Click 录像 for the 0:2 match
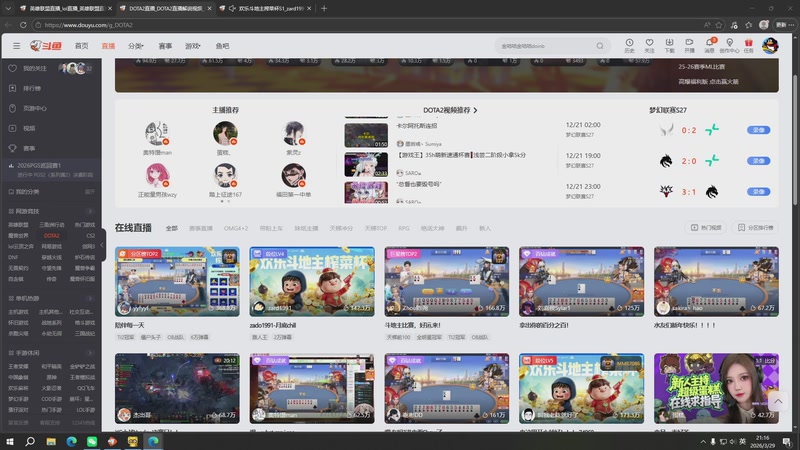The image size is (800, 450). pyautogui.click(x=759, y=130)
